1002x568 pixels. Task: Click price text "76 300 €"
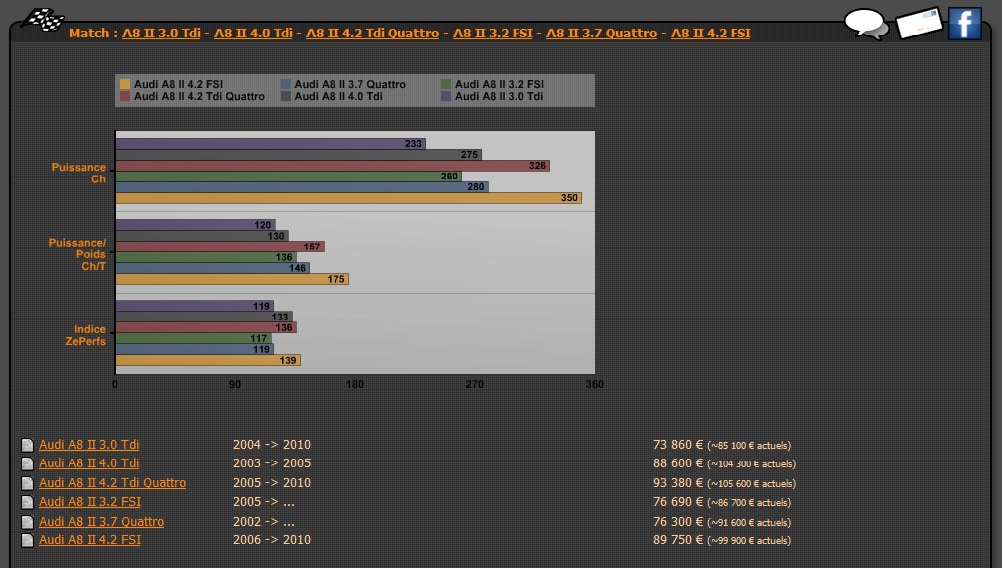(678, 522)
